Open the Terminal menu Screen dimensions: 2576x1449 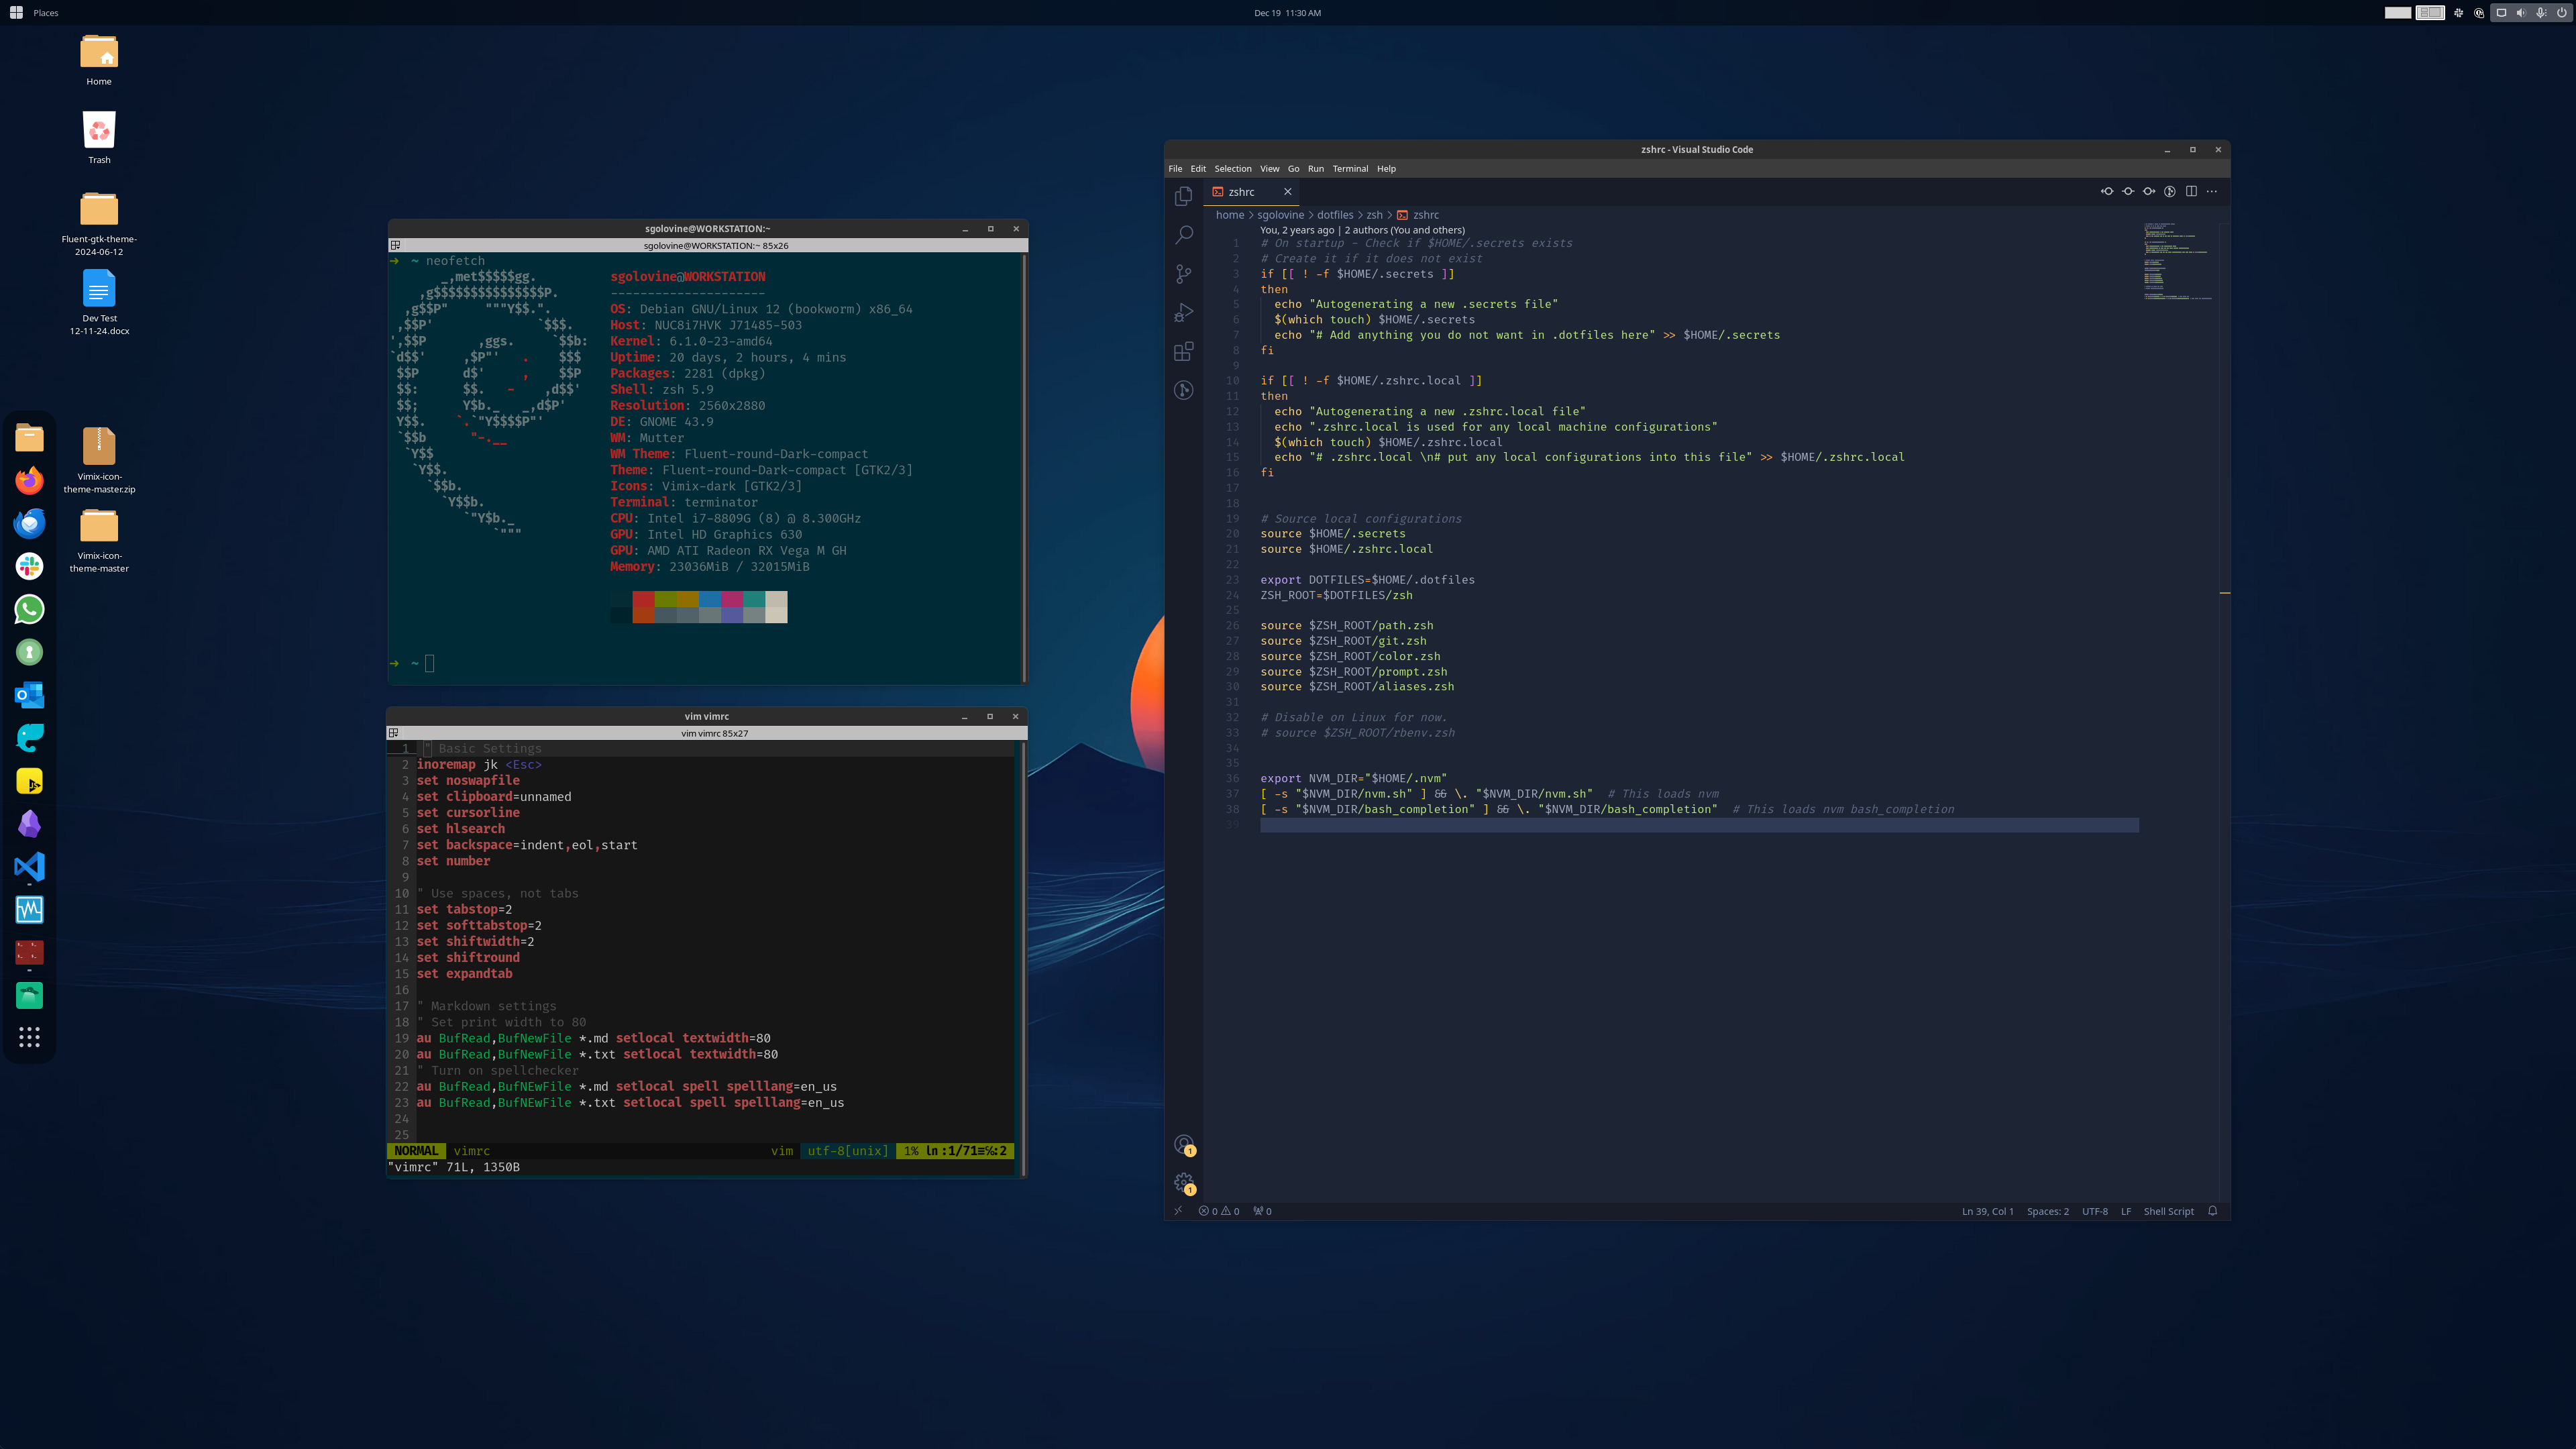click(x=1350, y=168)
